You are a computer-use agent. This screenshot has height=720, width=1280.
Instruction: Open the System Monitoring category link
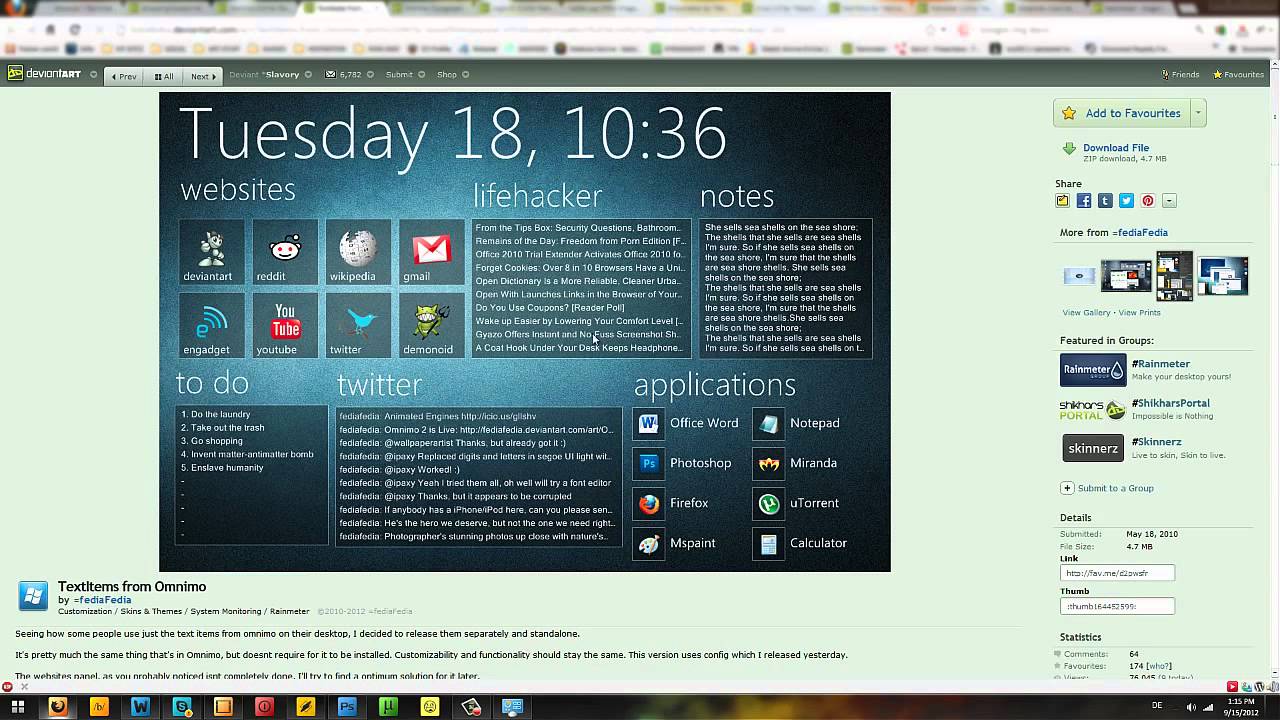pyautogui.click(x=226, y=611)
